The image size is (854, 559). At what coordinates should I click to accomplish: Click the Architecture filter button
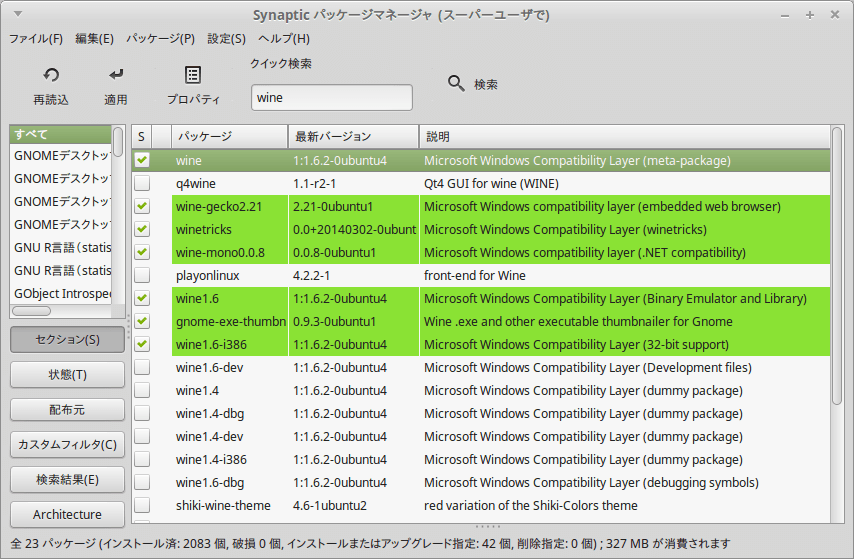(x=68, y=514)
